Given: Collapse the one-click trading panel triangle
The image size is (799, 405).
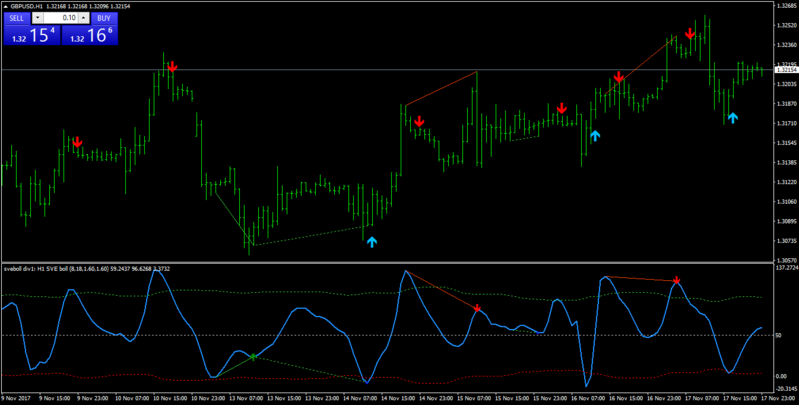Looking at the screenshot, I should 6,6.
